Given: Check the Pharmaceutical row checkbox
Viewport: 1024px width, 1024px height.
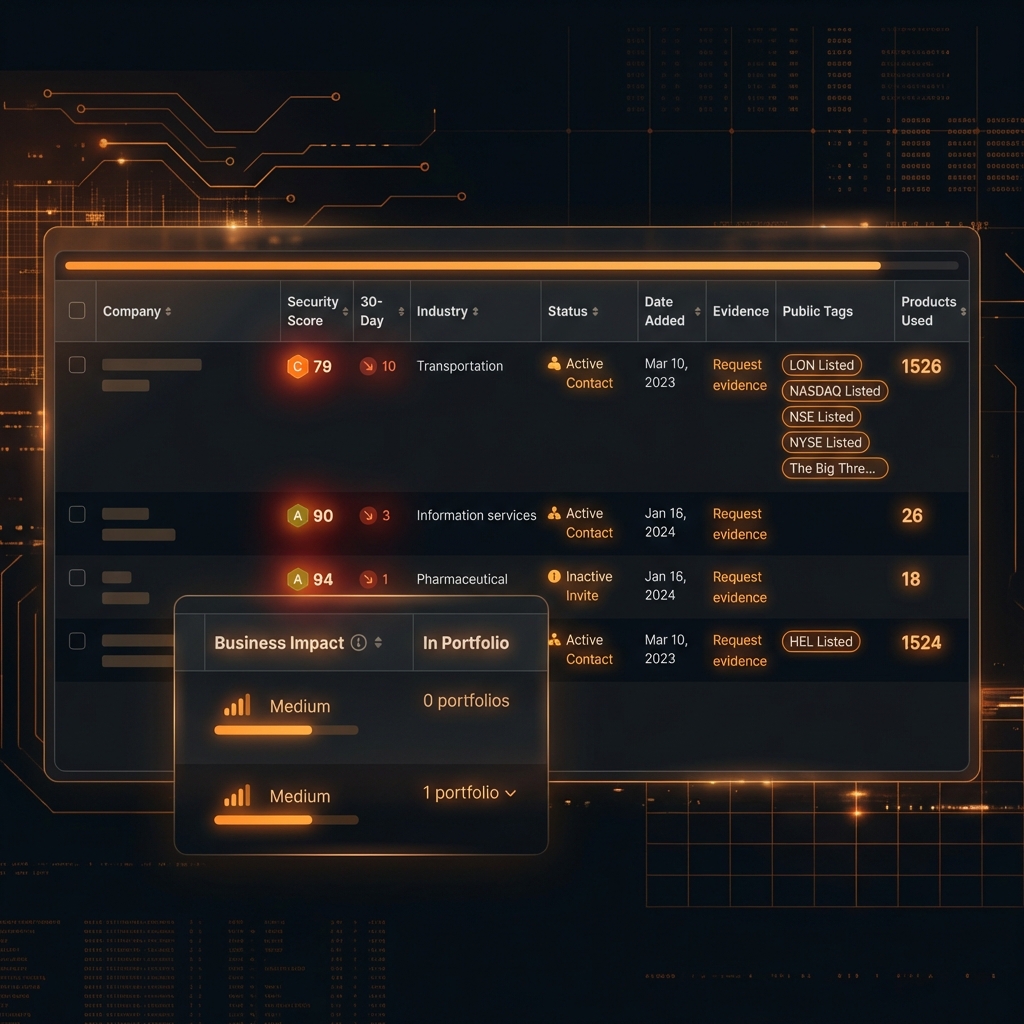Looking at the screenshot, I should click(x=76, y=579).
